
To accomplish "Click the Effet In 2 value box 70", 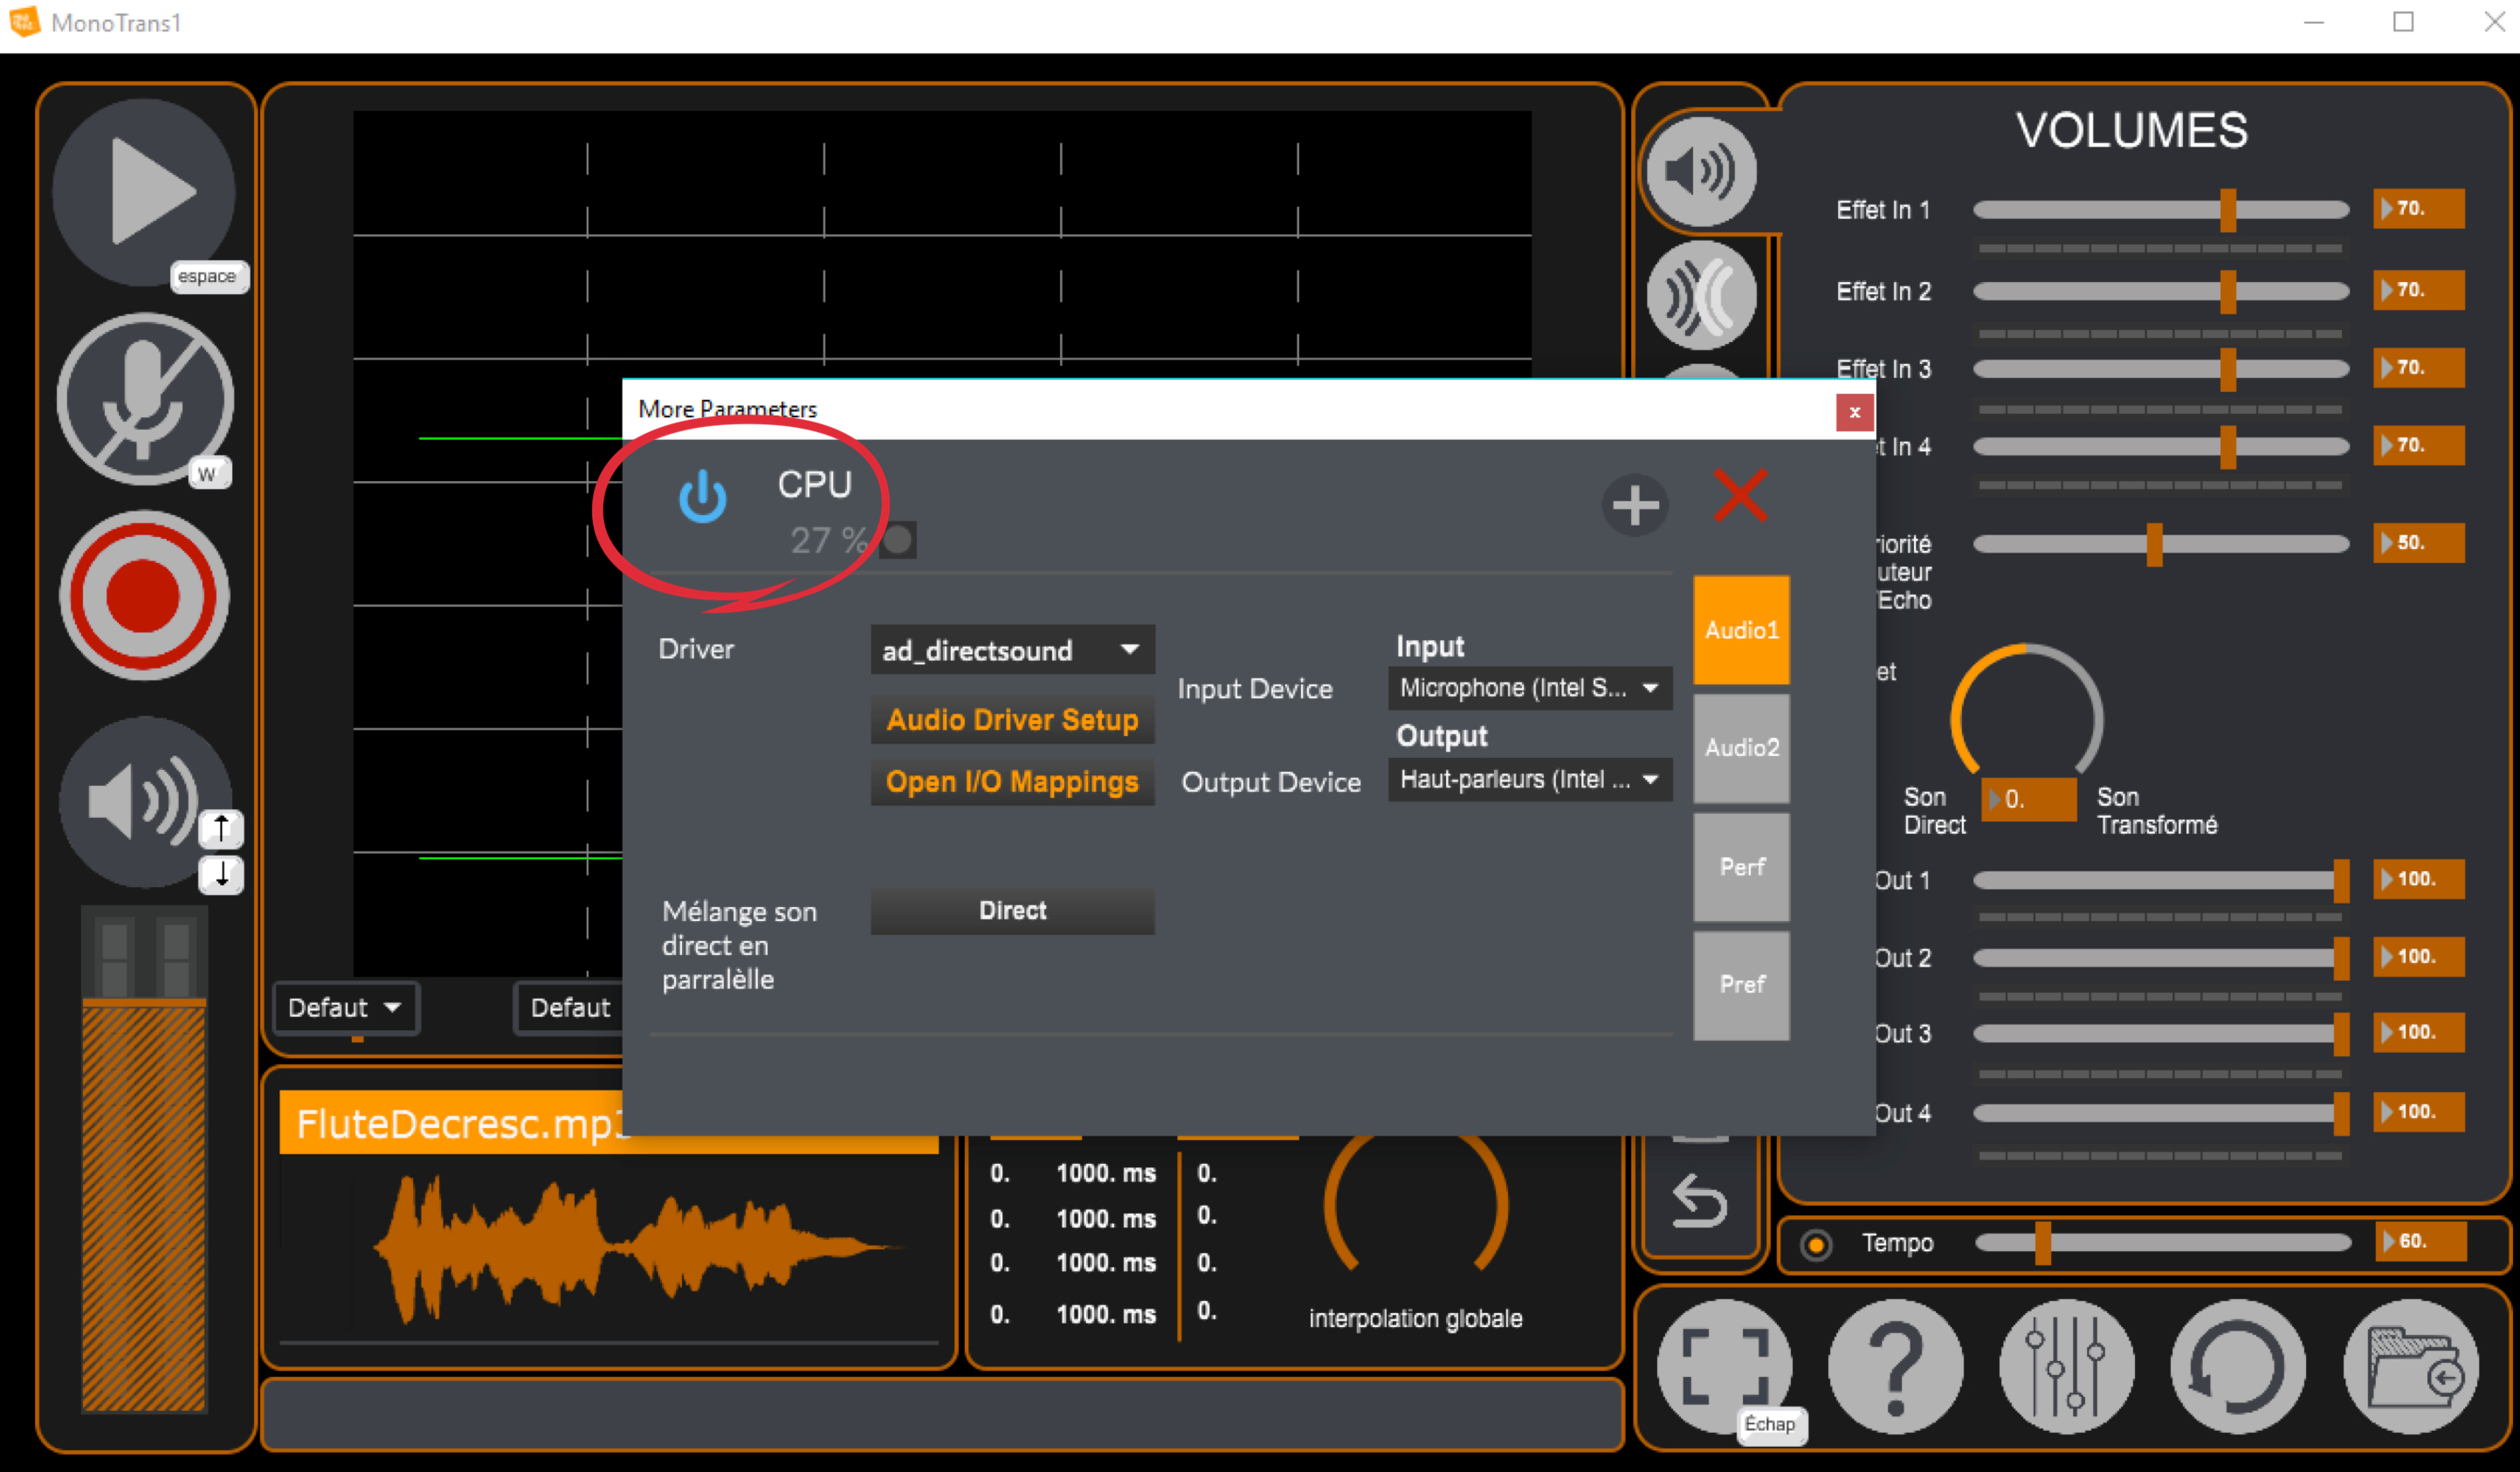I will [x=2418, y=290].
